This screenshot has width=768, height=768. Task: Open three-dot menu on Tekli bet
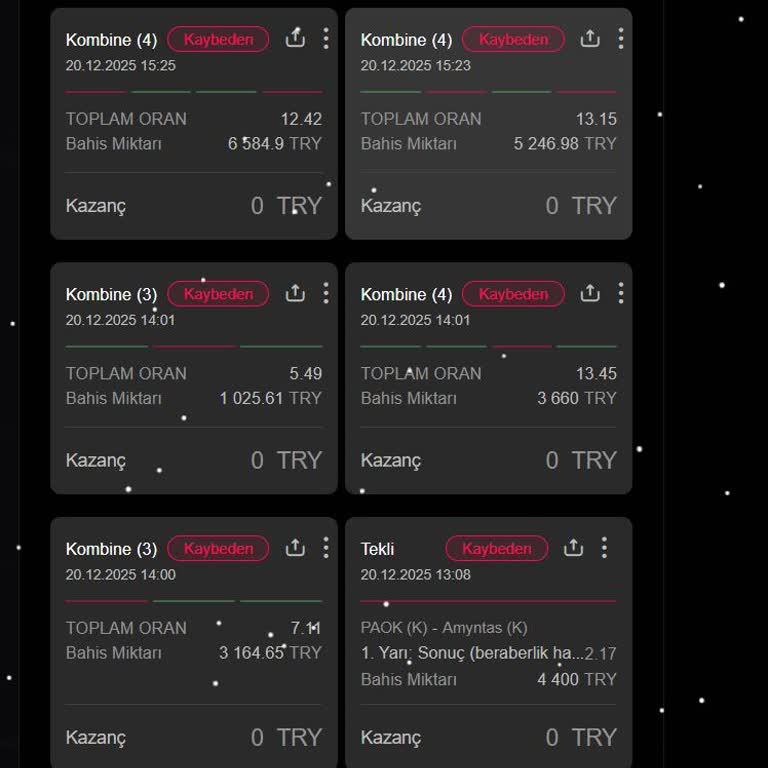604,548
